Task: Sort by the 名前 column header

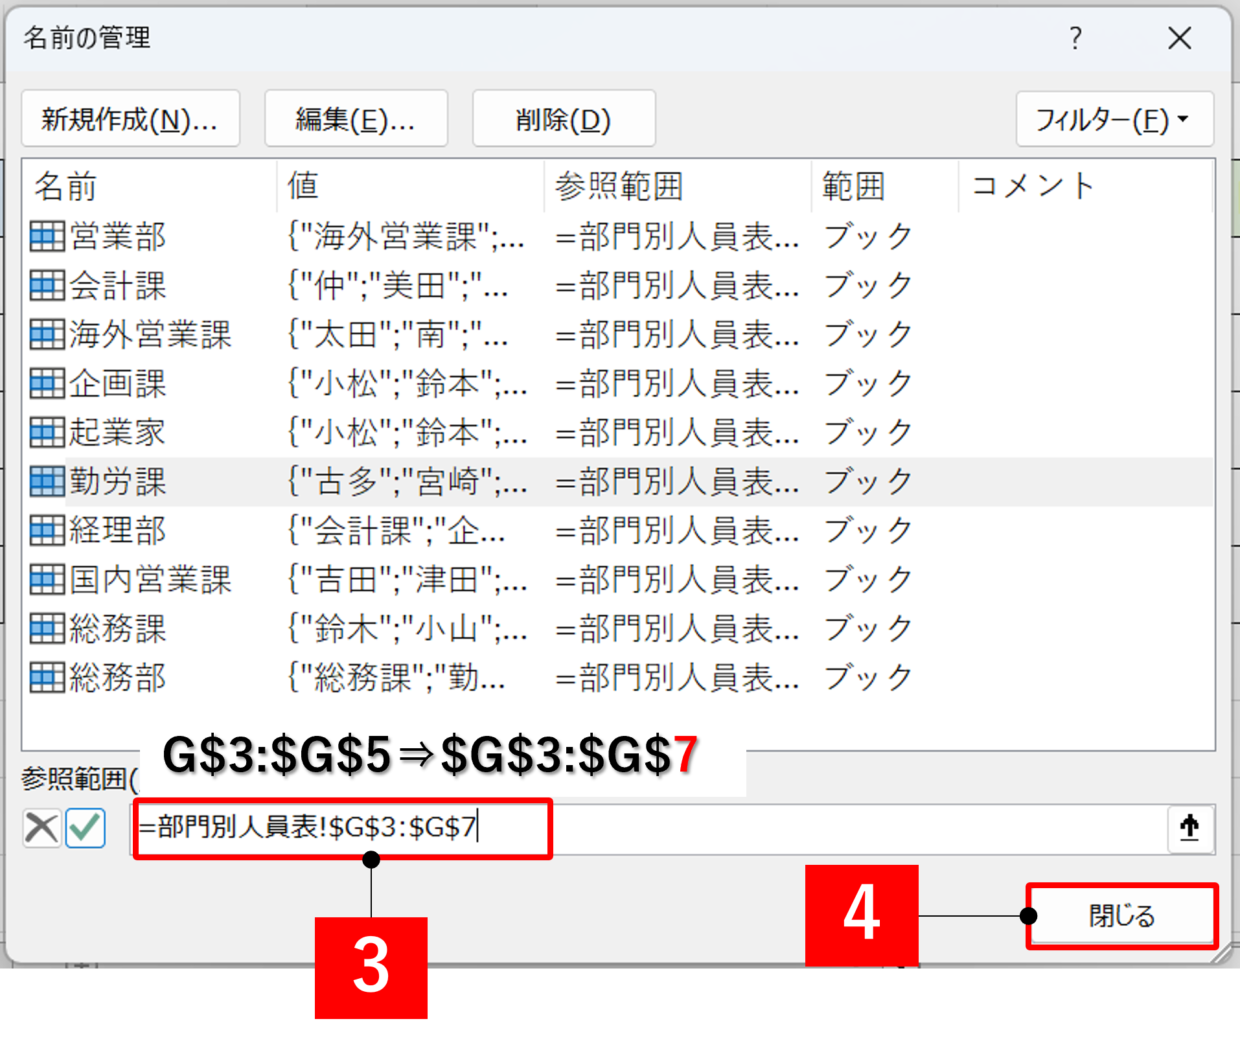Action: (x=150, y=186)
